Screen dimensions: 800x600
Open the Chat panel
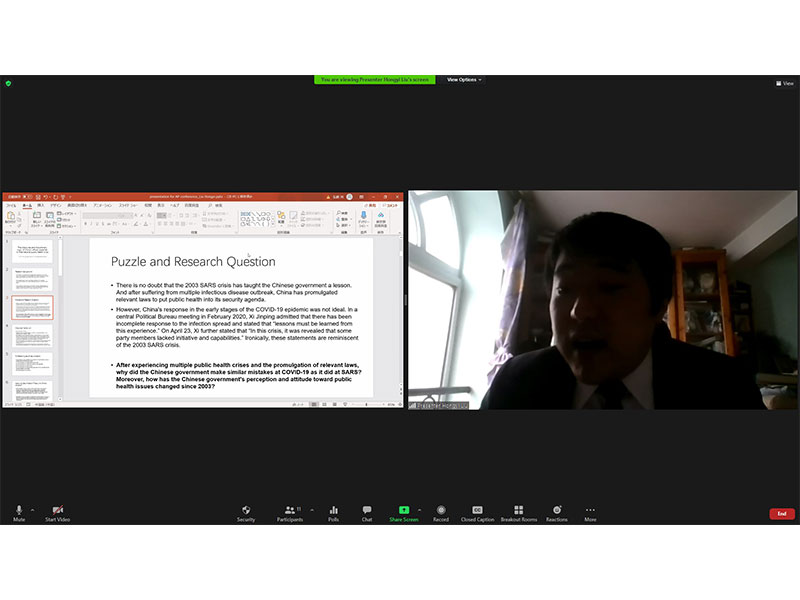(x=367, y=511)
